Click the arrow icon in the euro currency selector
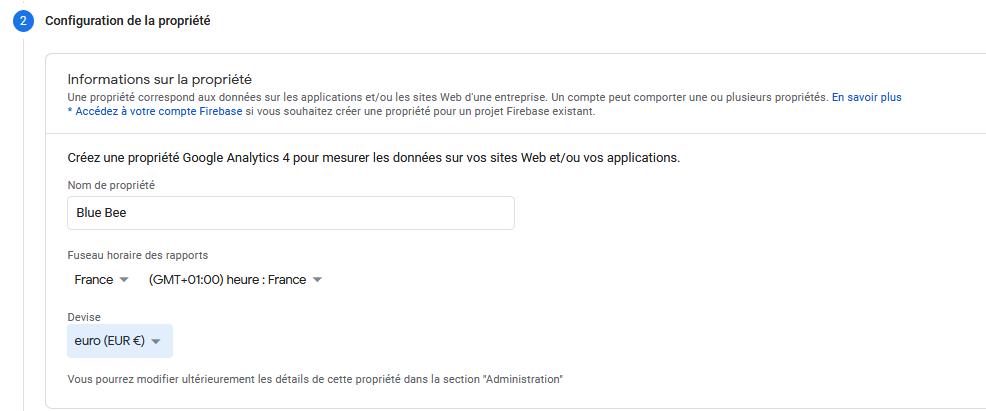 coord(157,341)
